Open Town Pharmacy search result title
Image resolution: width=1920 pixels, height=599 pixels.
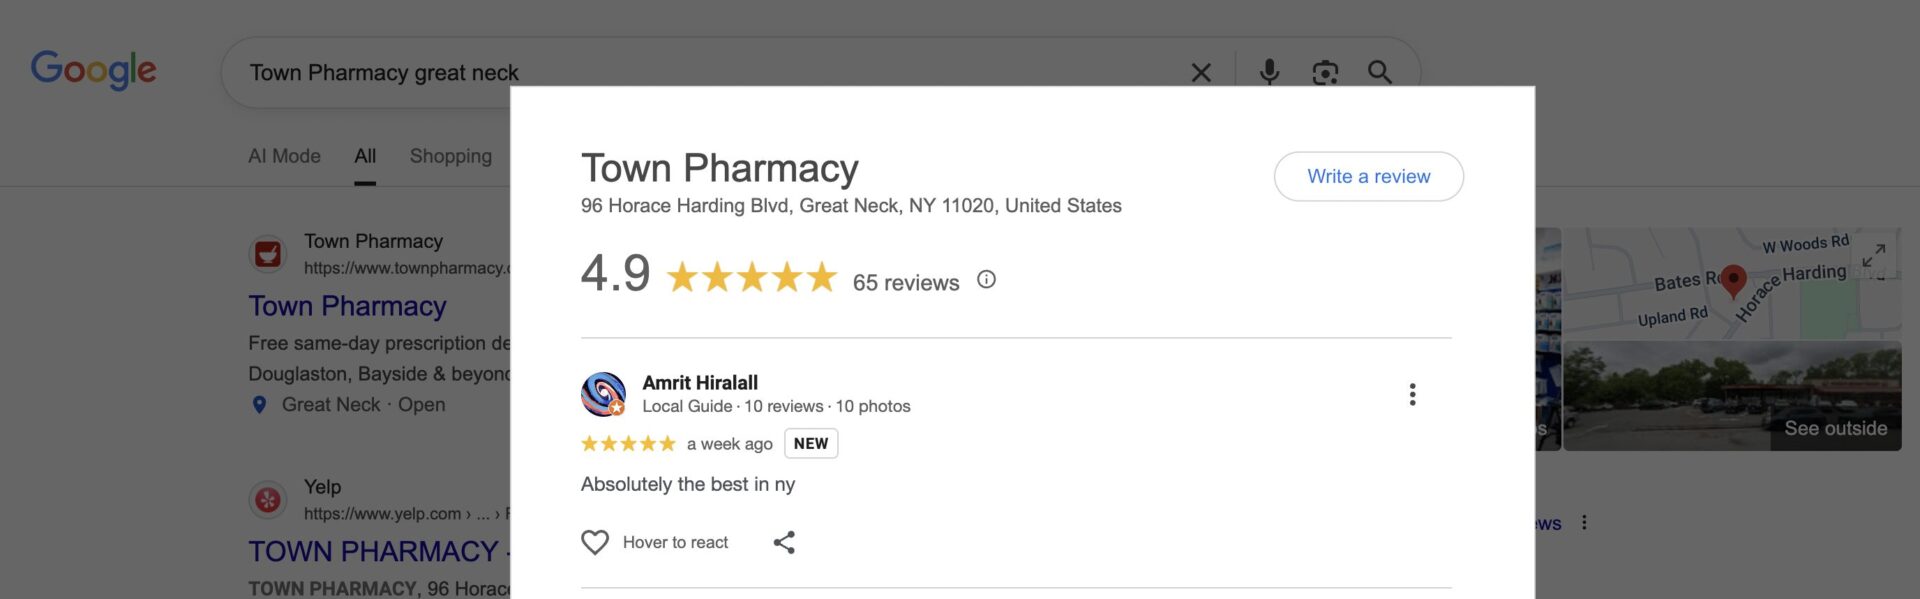pyautogui.click(x=347, y=306)
